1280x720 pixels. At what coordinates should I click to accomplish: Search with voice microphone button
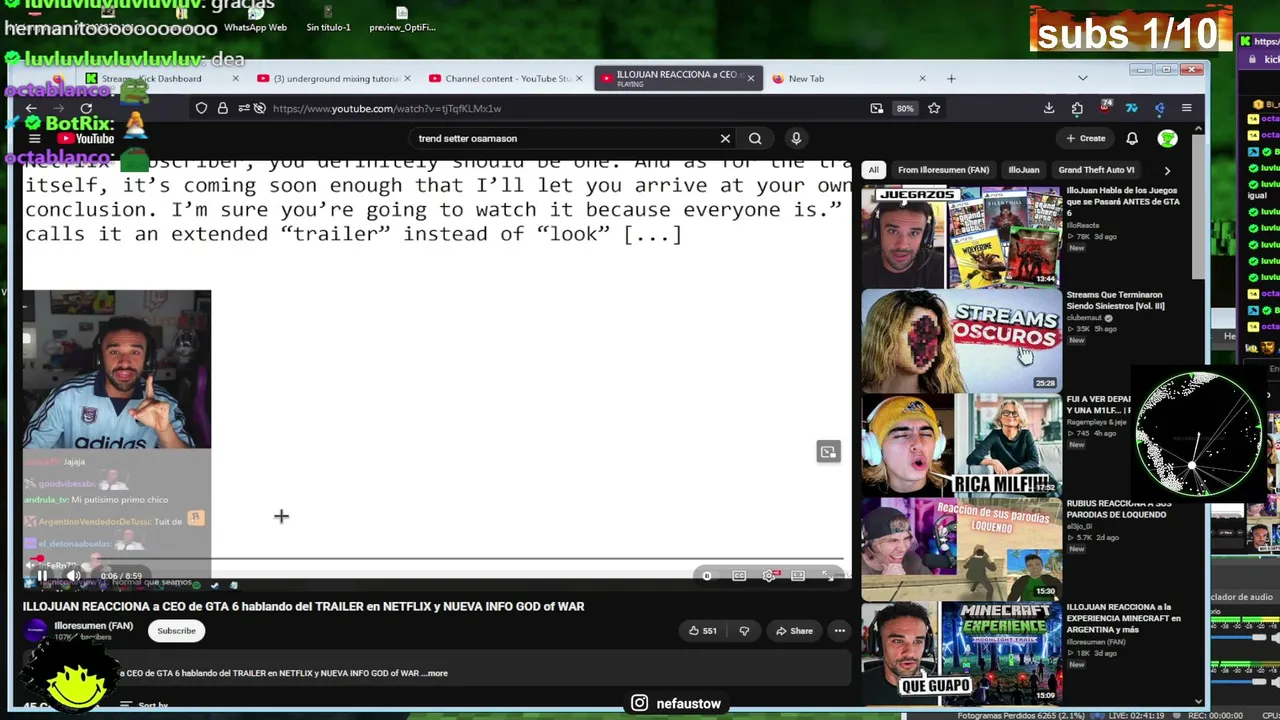tap(796, 139)
